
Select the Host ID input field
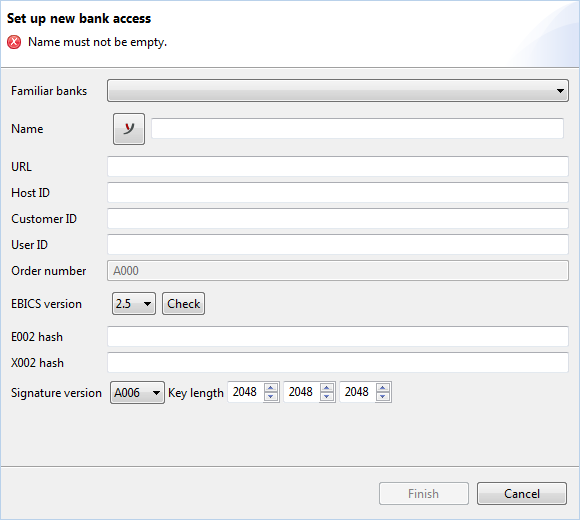(338, 192)
